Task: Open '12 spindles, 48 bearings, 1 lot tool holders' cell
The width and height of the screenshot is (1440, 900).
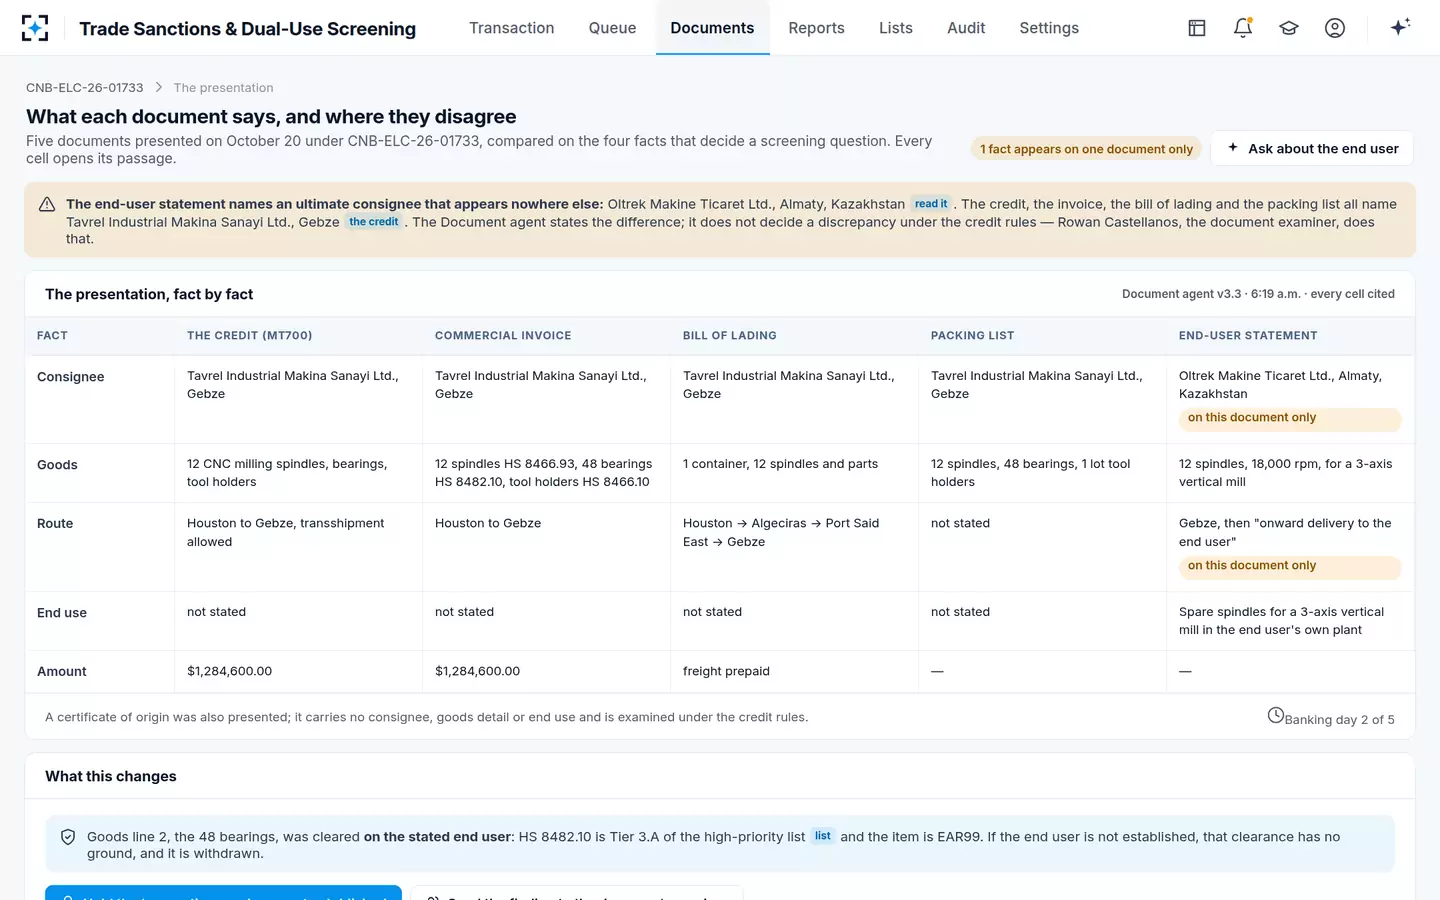Action: point(1042,473)
